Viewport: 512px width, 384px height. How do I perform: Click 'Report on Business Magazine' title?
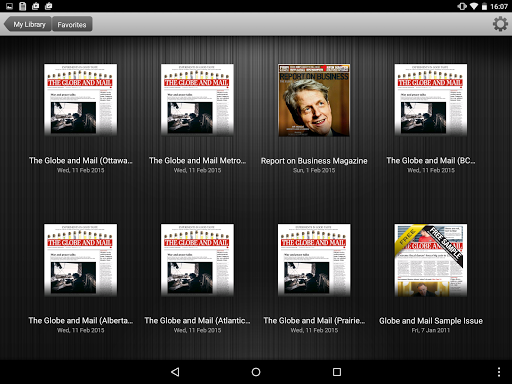[x=314, y=161]
